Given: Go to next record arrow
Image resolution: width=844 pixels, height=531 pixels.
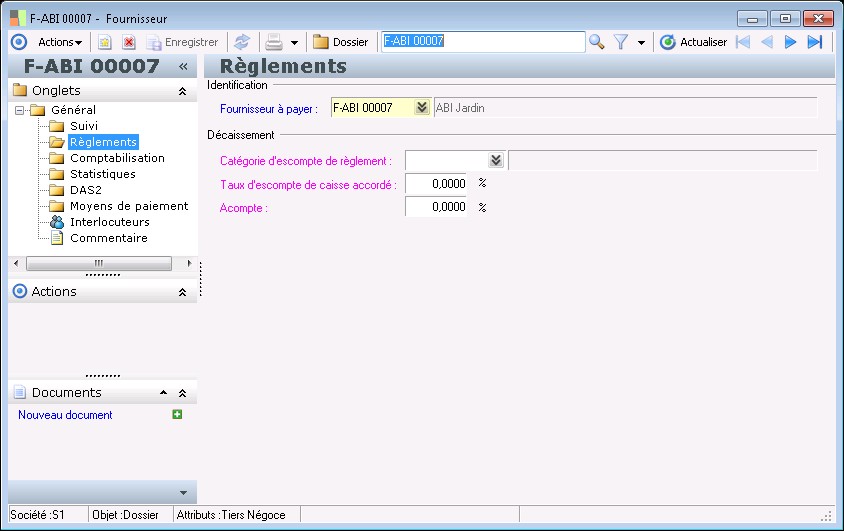Looking at the screenshot, I should [x=790, y=42].
